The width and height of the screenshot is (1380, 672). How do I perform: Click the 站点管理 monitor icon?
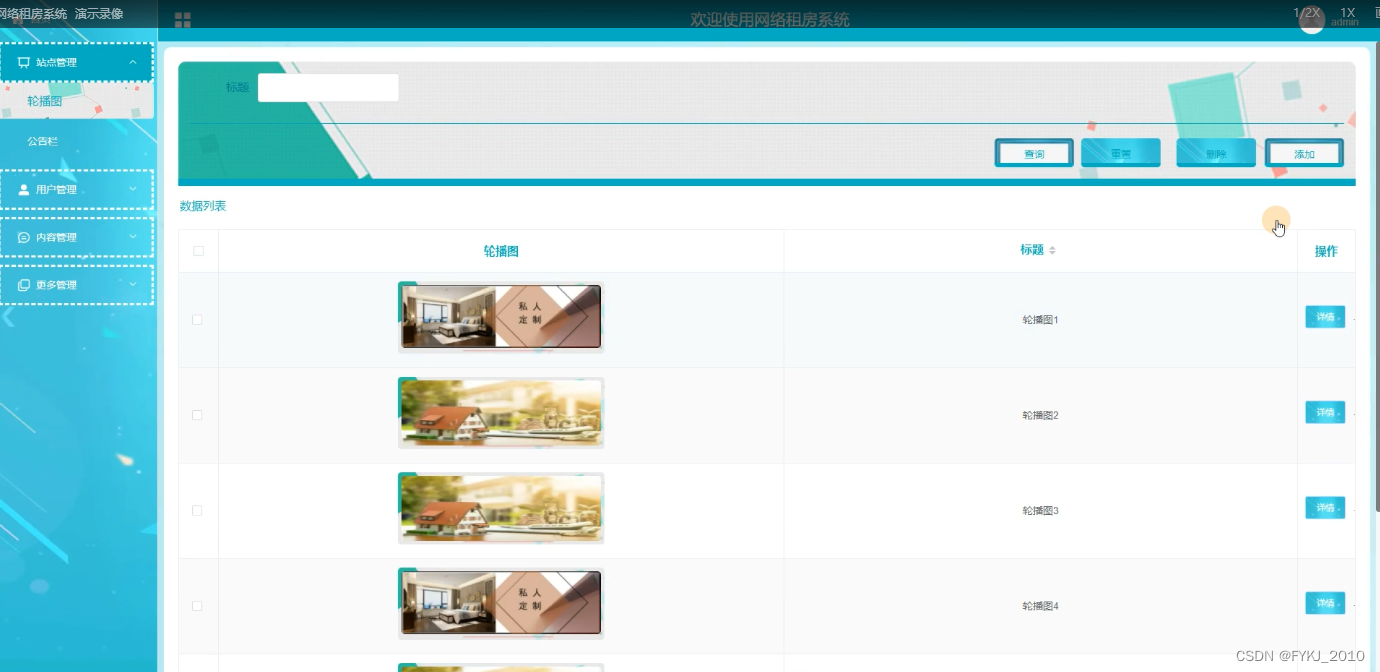[x=24, y=62]
